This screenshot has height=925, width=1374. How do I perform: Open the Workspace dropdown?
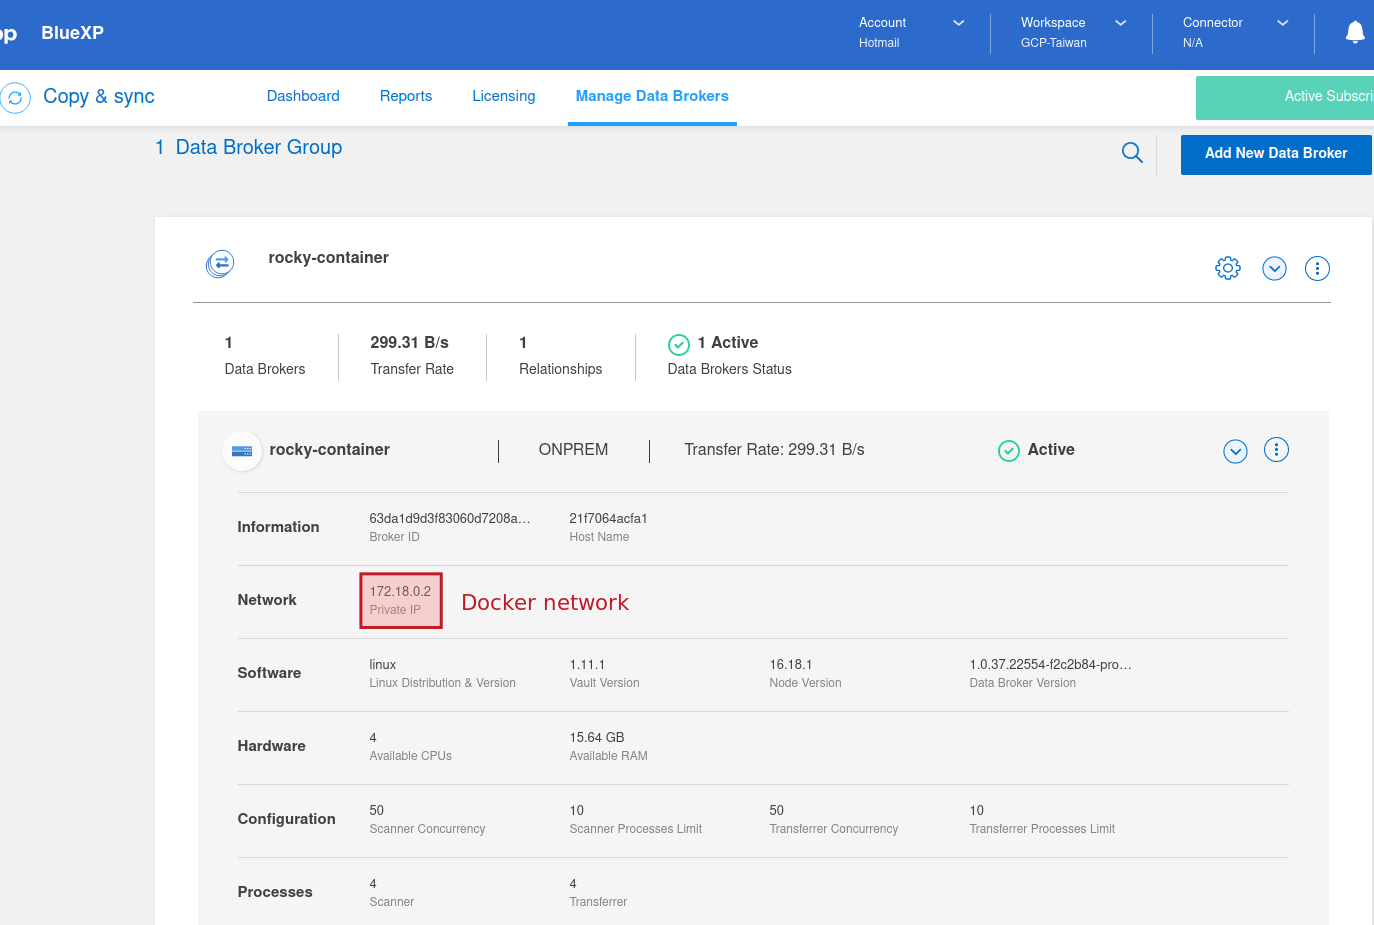(x=1073, y=32)
